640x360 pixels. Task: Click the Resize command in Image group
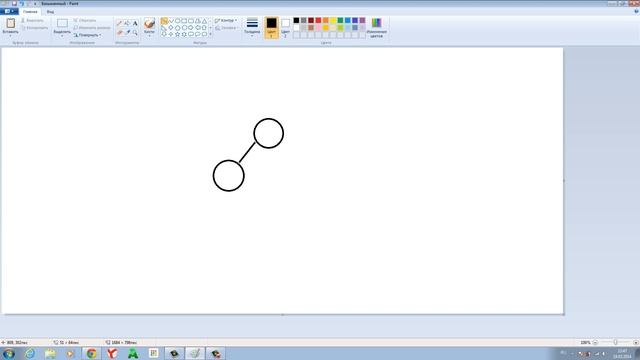click(x=92, y=28)
